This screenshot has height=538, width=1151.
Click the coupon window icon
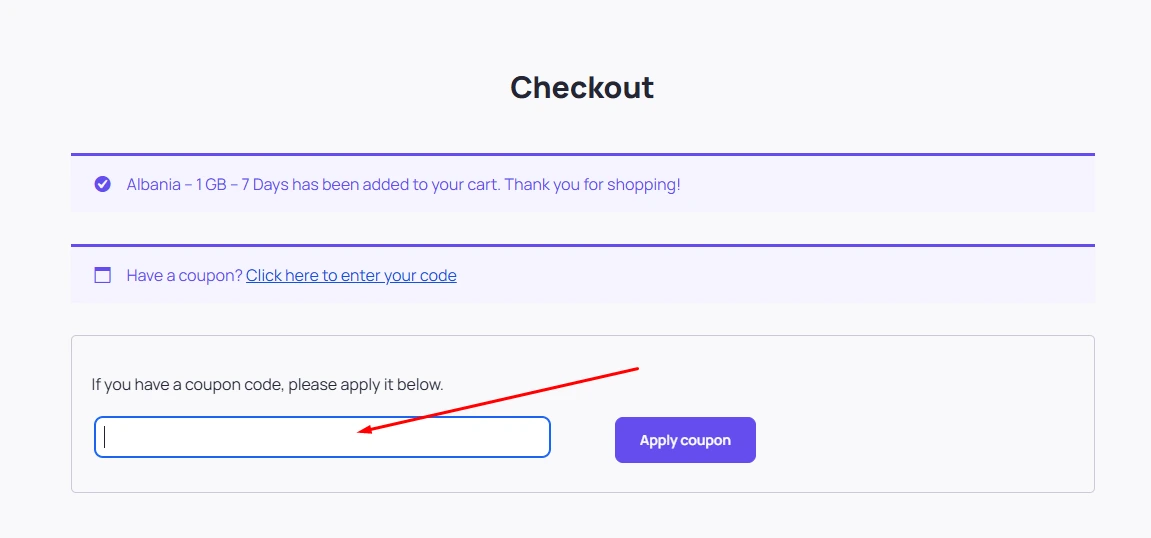click(x=102, y=275)
